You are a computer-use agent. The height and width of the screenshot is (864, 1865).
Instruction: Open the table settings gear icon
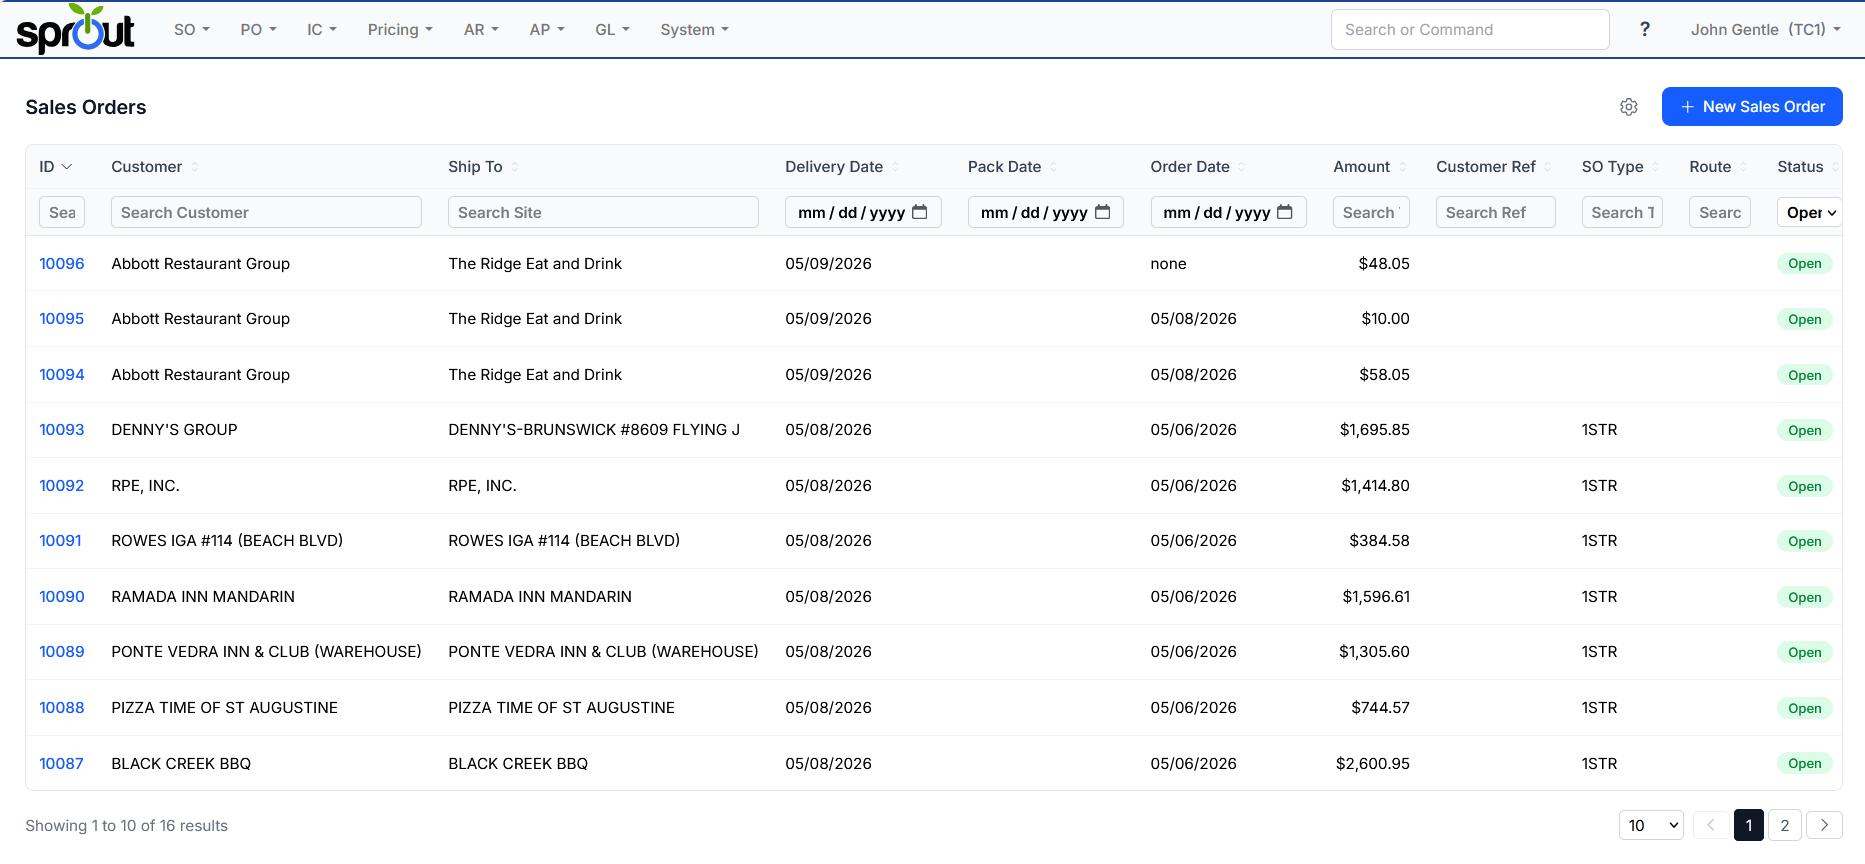pyautogui.click(x=1629, y=107)
